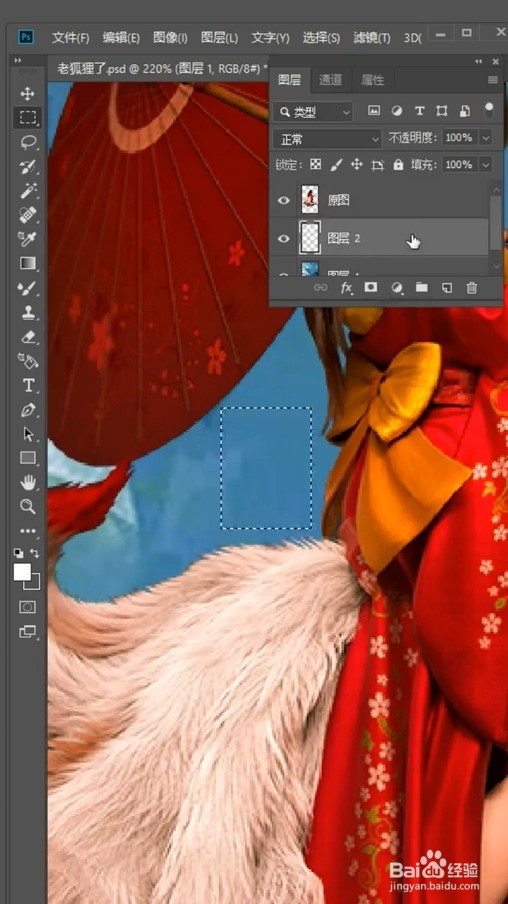Add a layer style with fx

click(346, 288)
